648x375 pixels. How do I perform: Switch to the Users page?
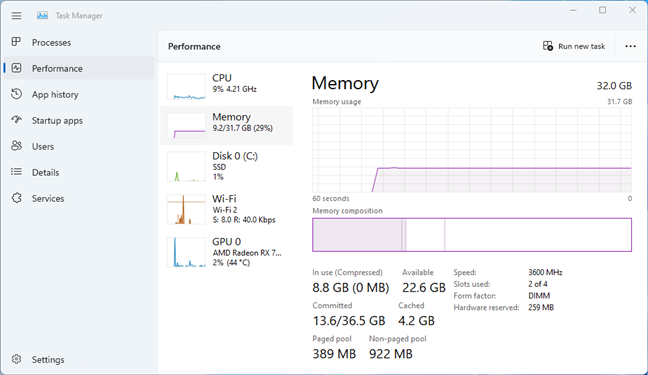(79, 146)
